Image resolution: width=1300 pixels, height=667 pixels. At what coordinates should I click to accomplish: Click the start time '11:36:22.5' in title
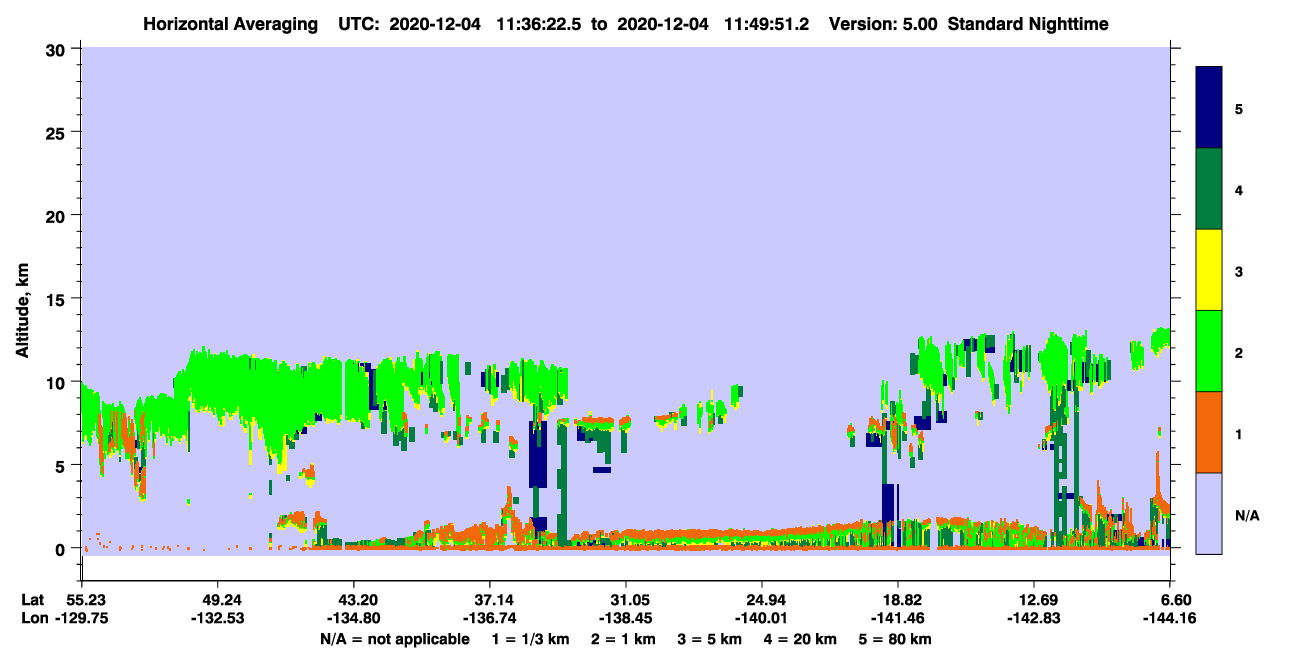tap(540, 23)
